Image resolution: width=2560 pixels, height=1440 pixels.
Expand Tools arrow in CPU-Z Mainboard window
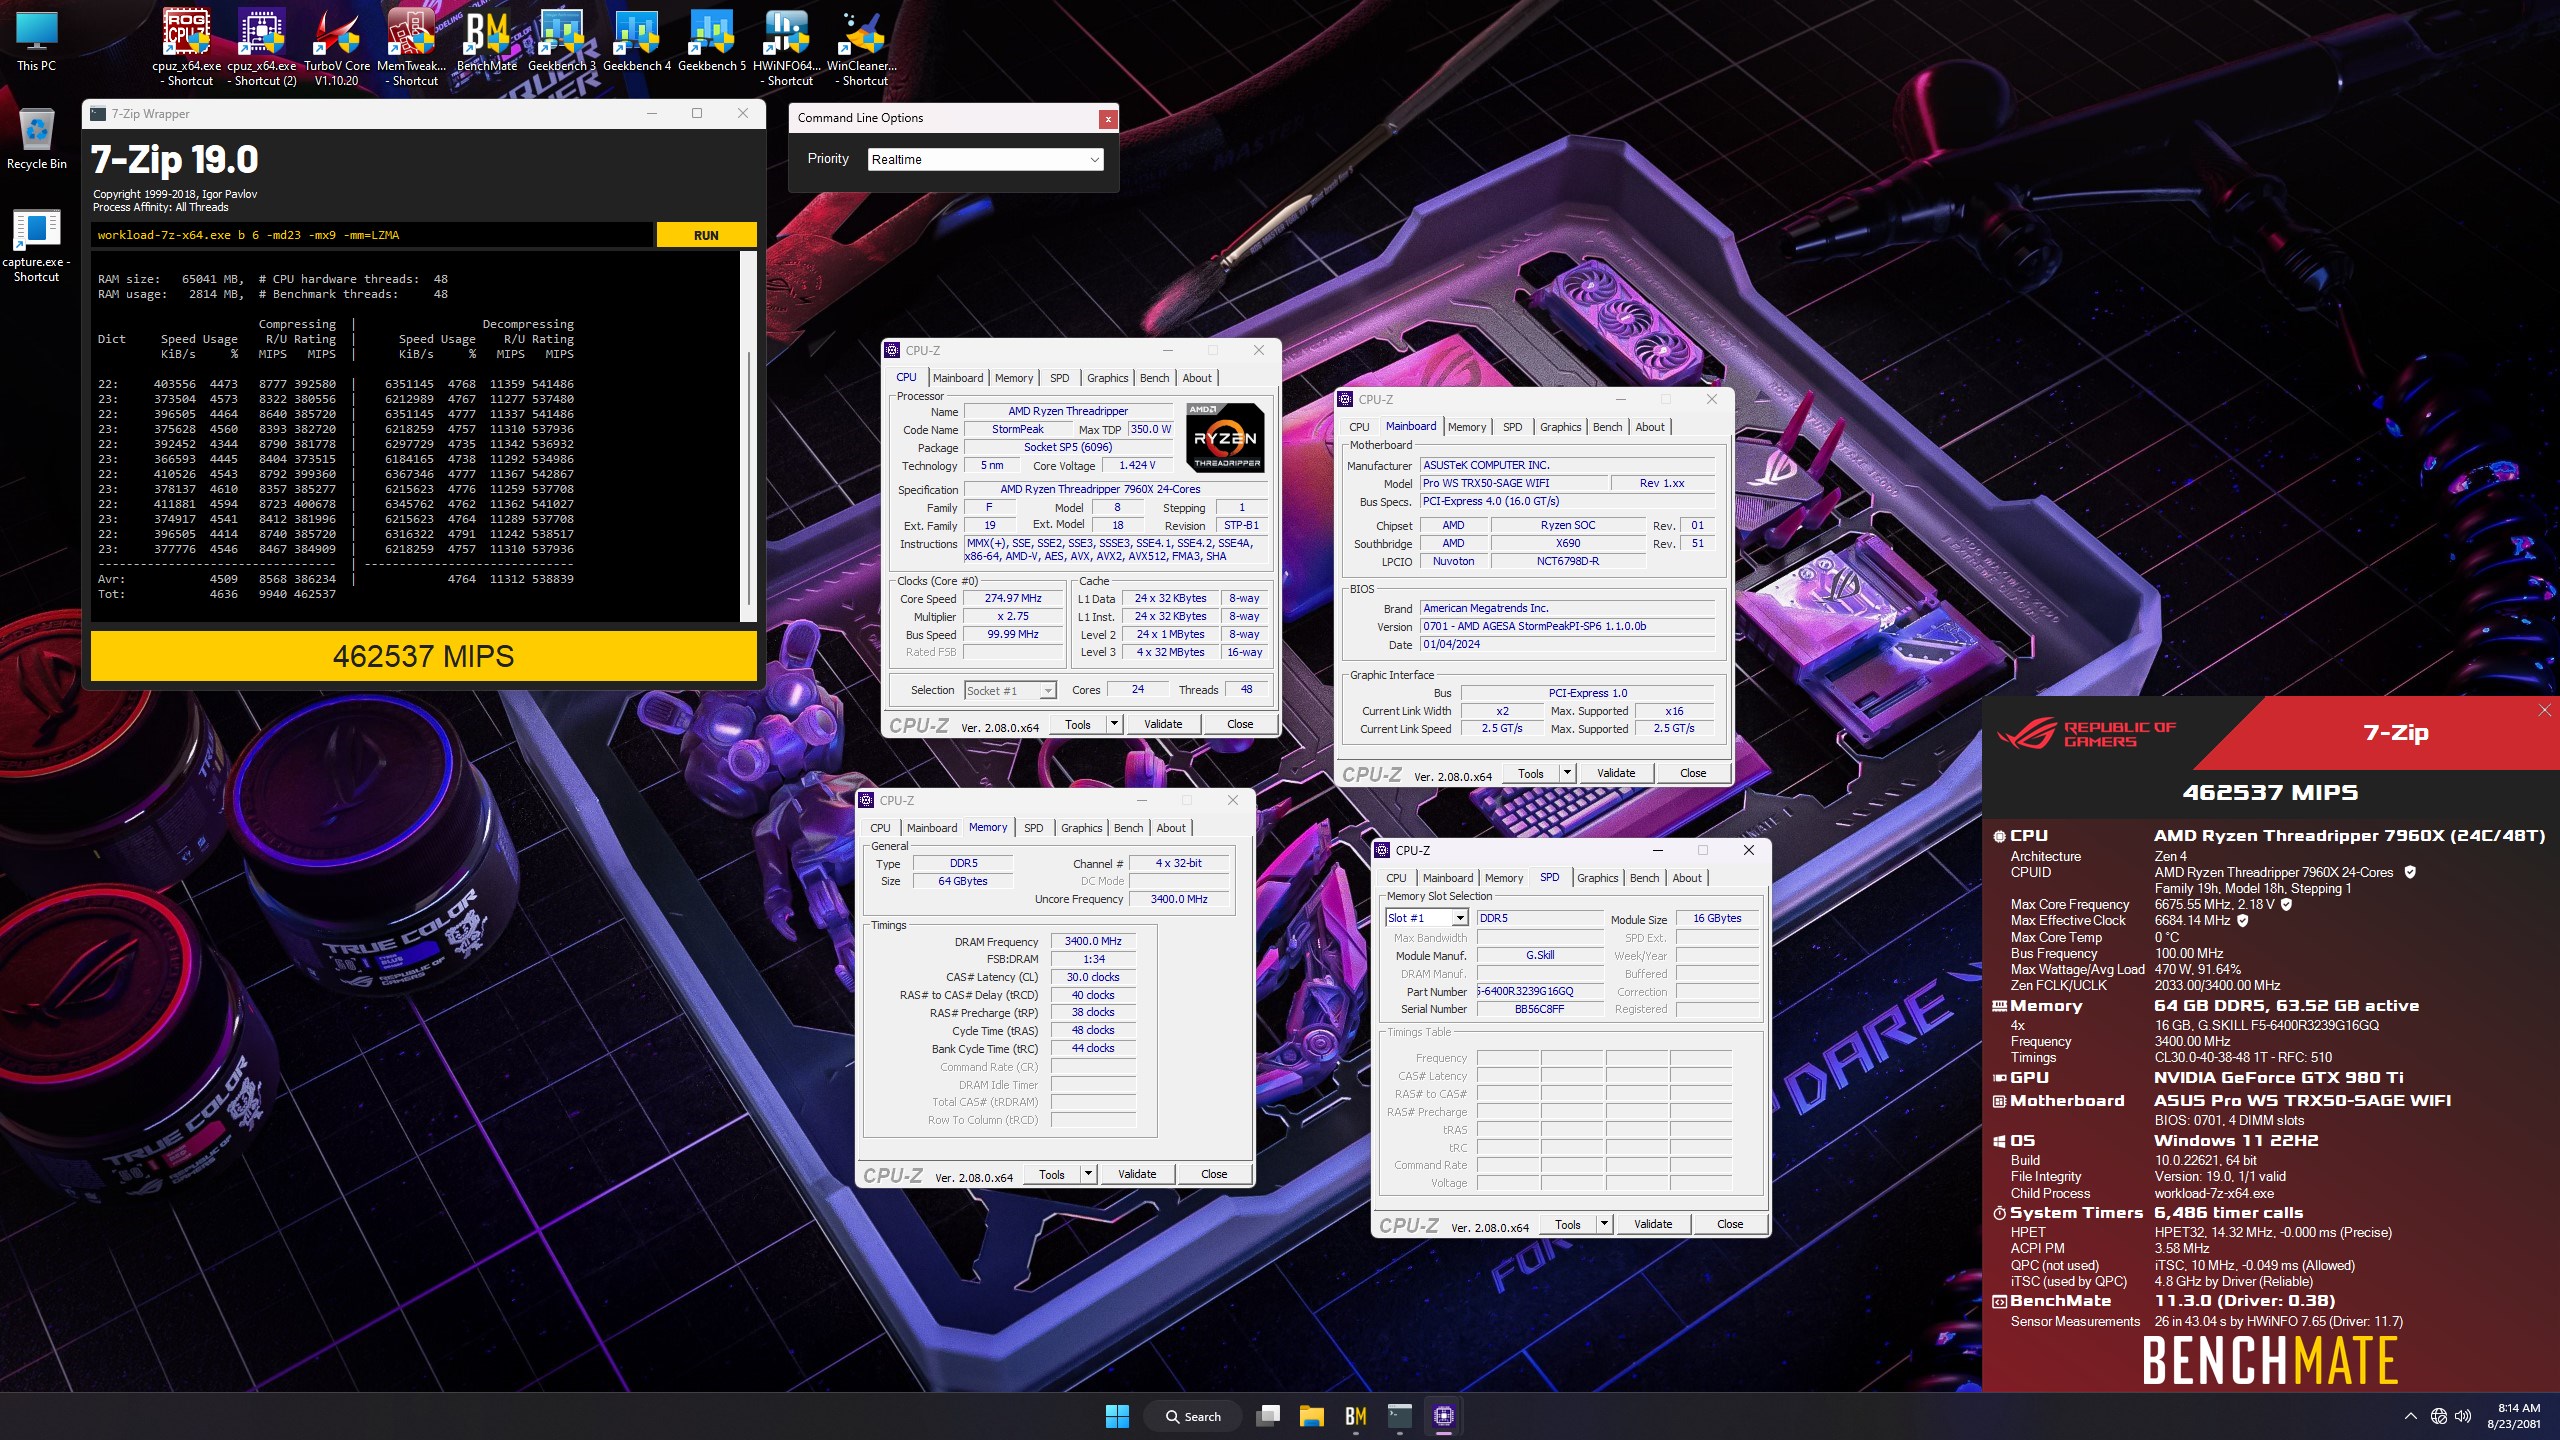click(x=1567, y=773)
